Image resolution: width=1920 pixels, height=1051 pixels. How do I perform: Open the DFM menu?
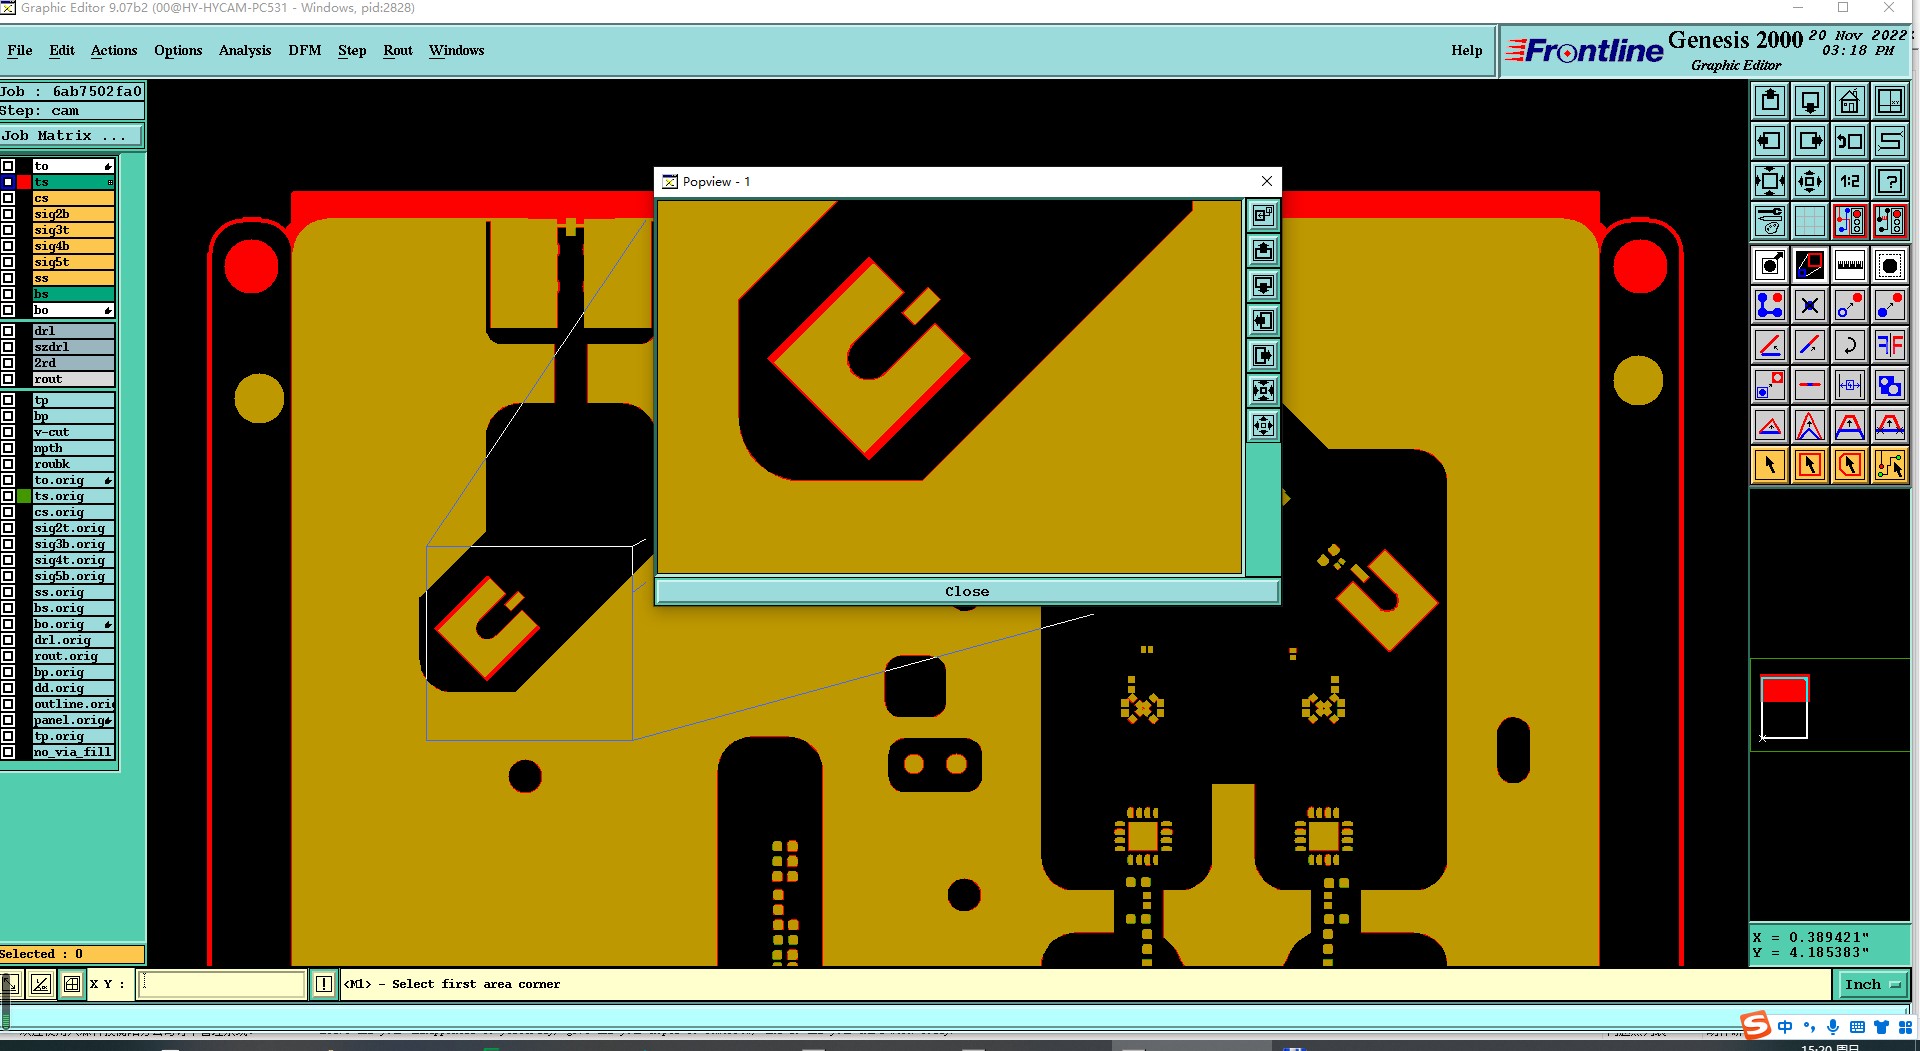point(305,50)
